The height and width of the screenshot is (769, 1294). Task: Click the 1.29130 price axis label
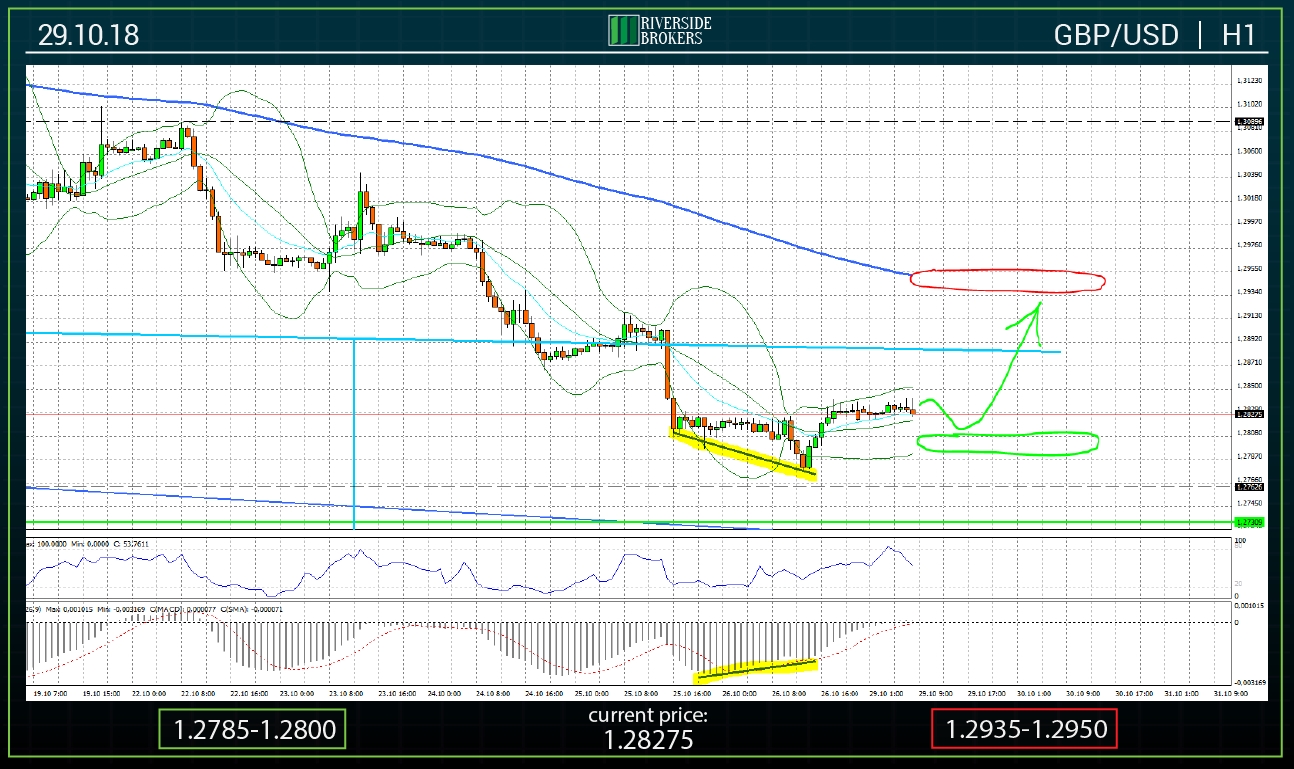[x=1250, y=315]
